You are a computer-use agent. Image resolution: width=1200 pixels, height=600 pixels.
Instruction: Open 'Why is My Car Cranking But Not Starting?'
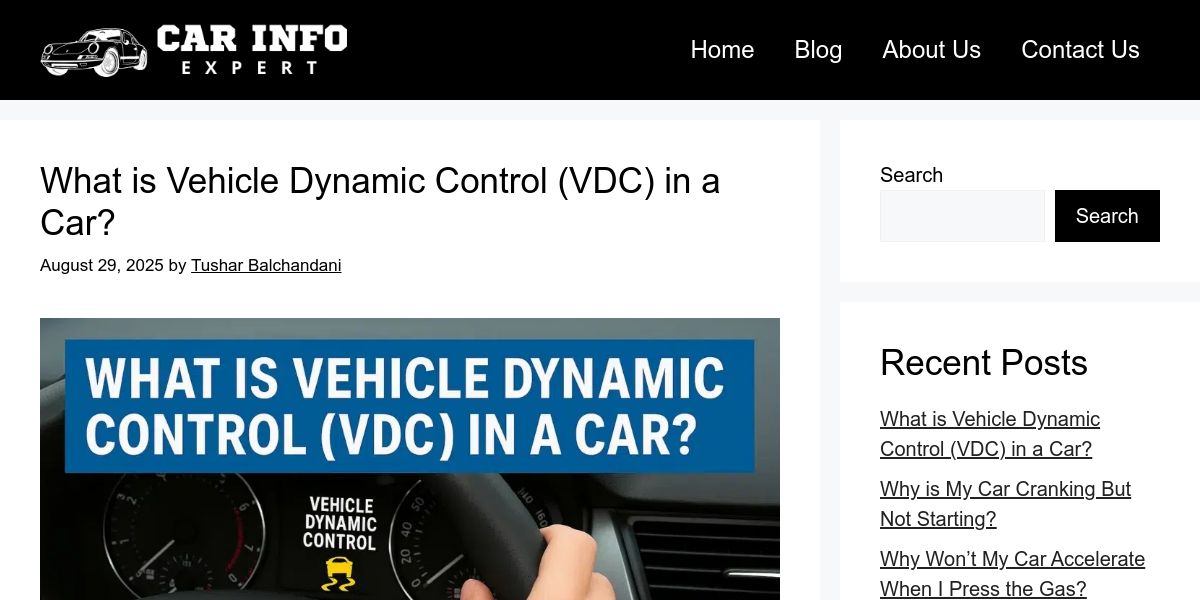(1005, 504)
